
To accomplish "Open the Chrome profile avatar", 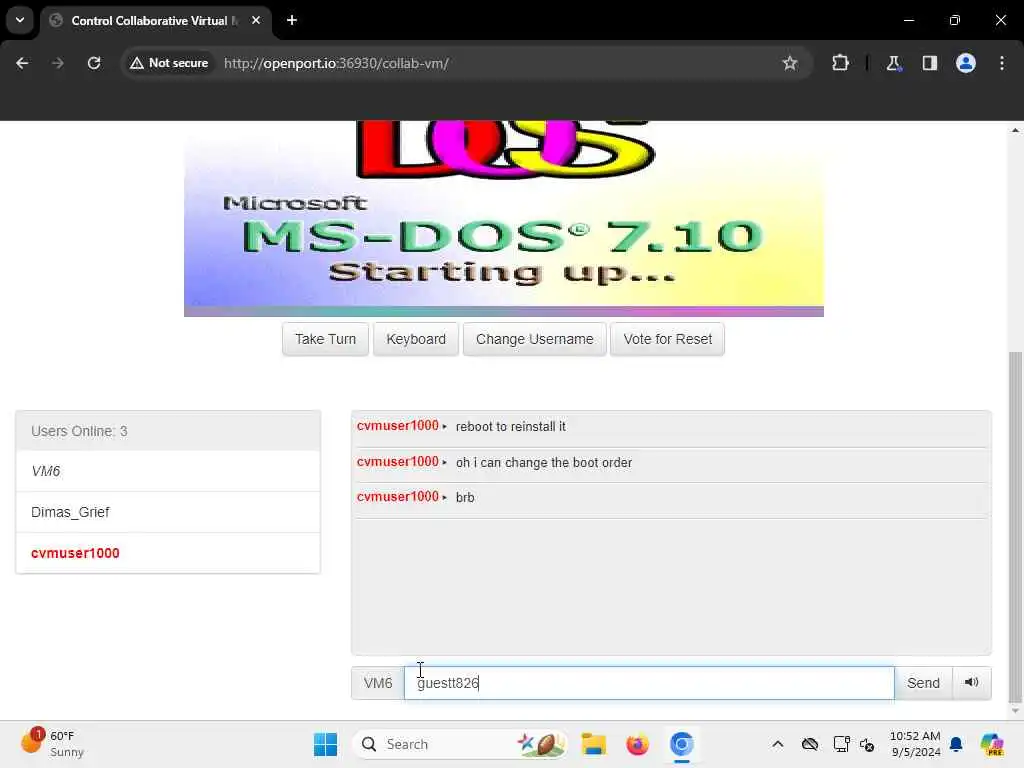I will click(x=965, y=63).
